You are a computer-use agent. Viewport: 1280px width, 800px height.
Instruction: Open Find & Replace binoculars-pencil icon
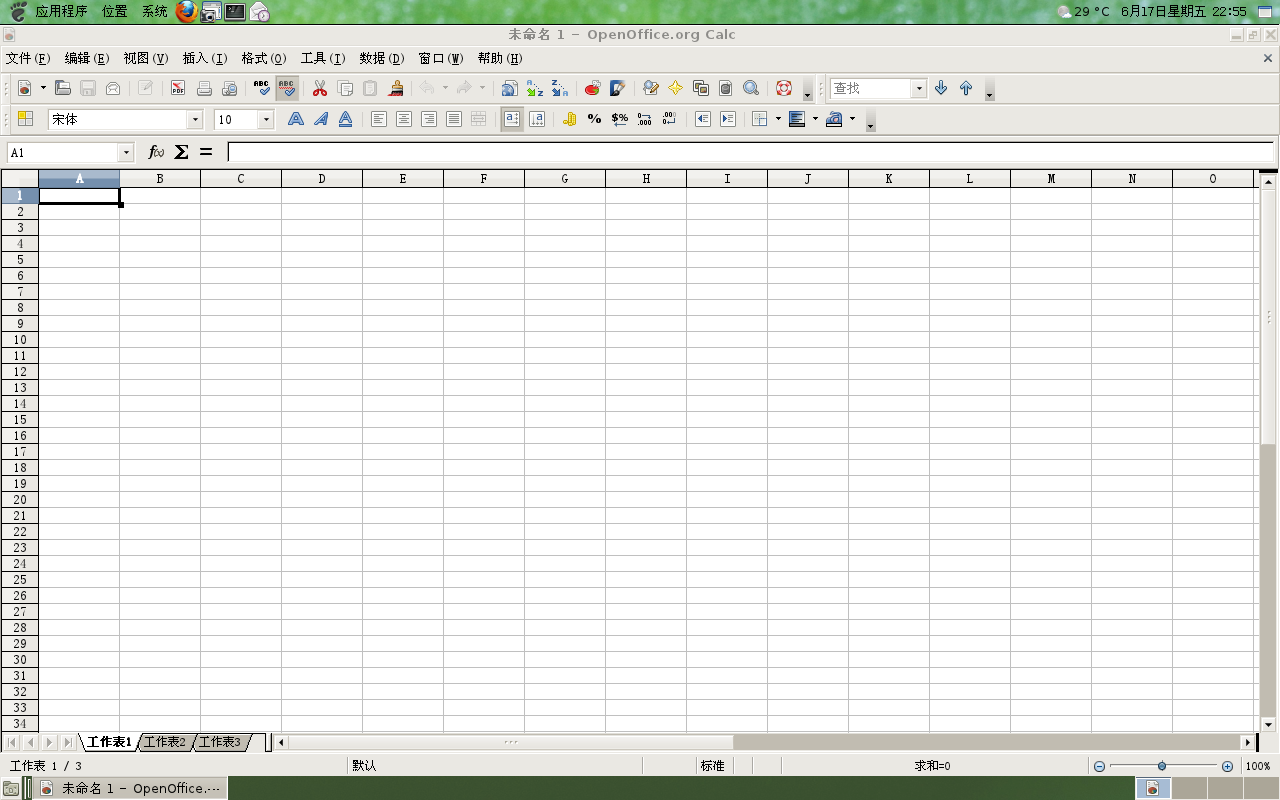click(x=651, y=88)
